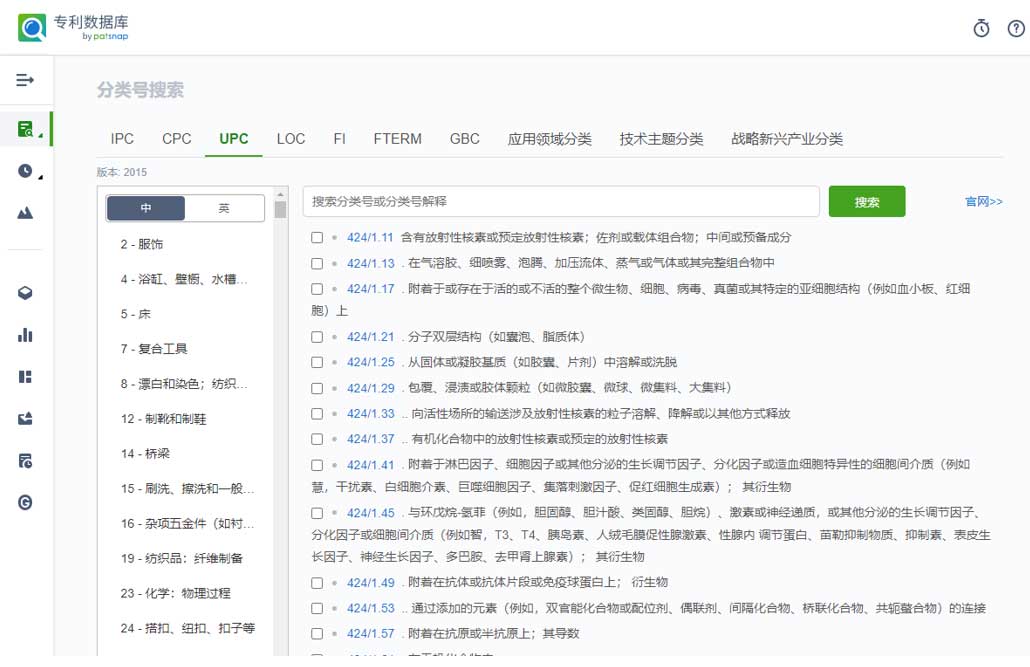Open the 官网>> link
Screen dimensions: 1030x667
point(983,202)
